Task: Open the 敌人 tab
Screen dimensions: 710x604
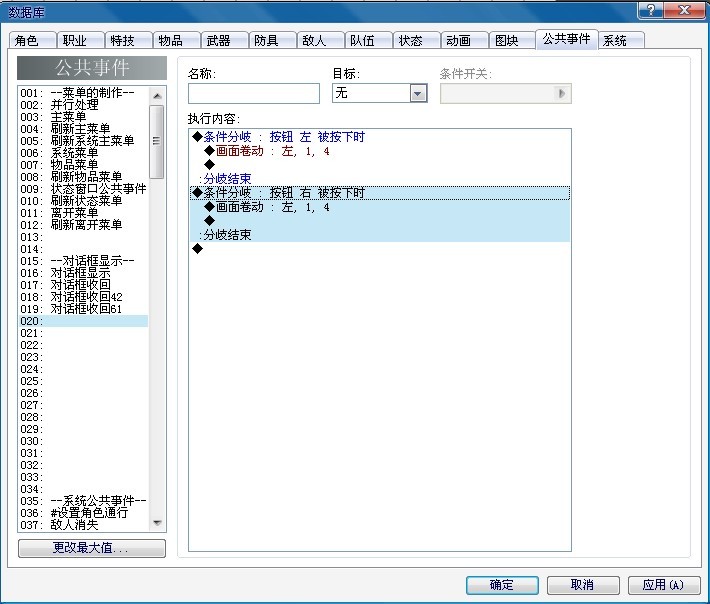Action: [x=320, y=40]
